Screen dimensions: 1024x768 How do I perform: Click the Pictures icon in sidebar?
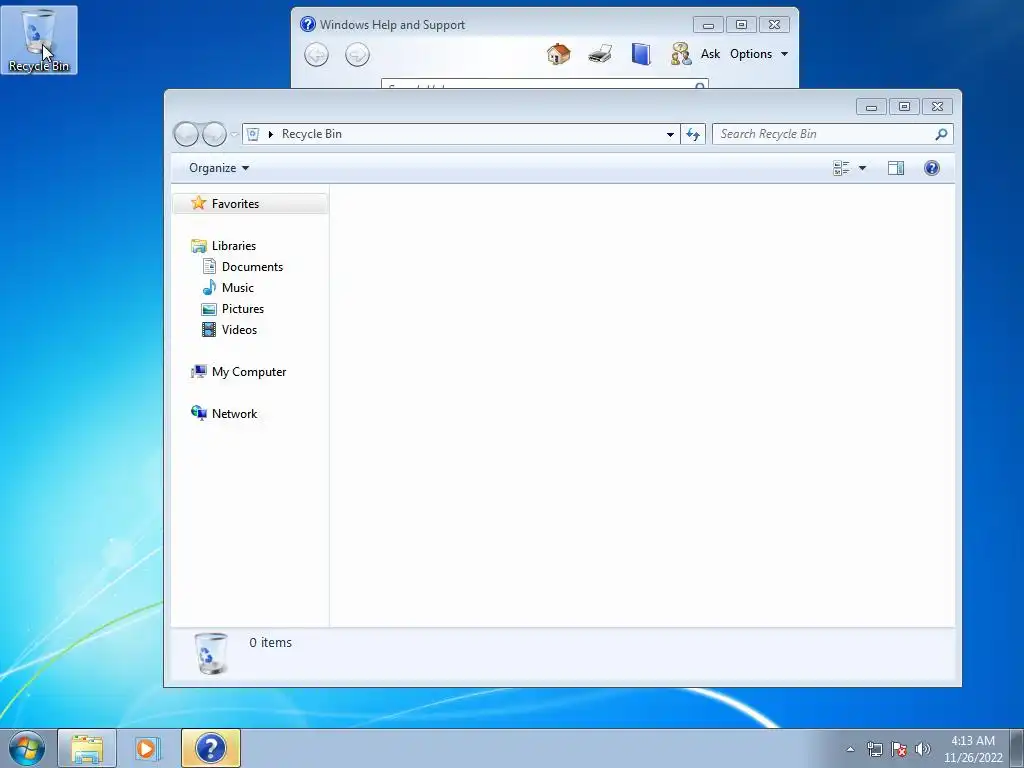coord(209,309)
